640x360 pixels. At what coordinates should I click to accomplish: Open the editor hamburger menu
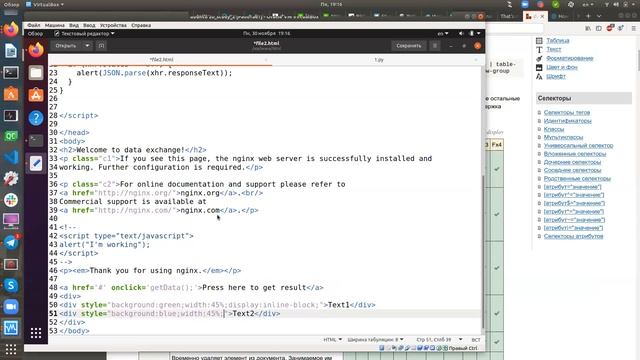pyautogui.click(x=435, y=46)
